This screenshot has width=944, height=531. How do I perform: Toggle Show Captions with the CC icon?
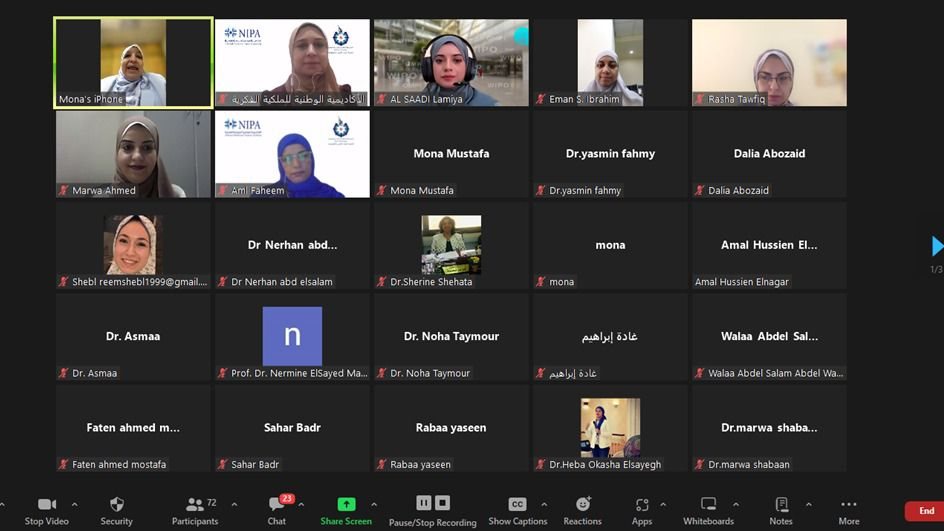point(517,505)
